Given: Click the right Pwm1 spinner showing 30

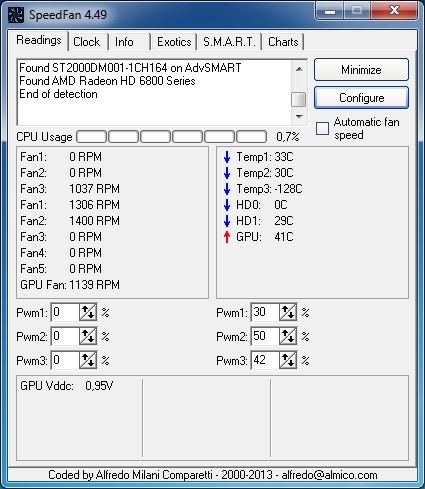Looking at the screenshot, I should coord(288,312).
